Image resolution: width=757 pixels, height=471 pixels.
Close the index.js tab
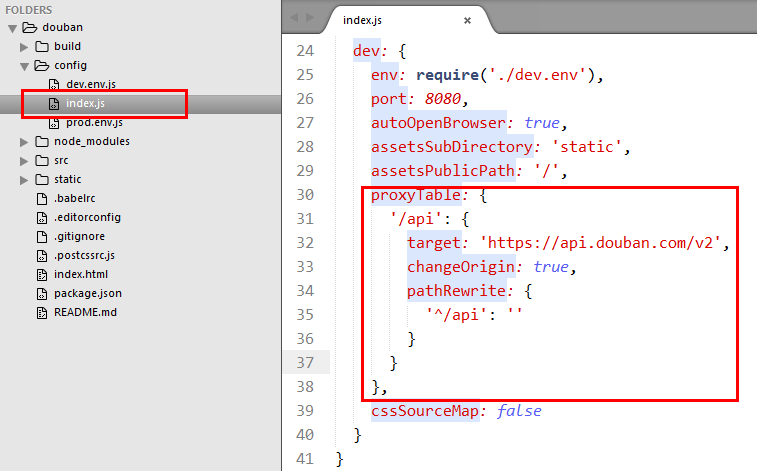[x=467, y=20]
